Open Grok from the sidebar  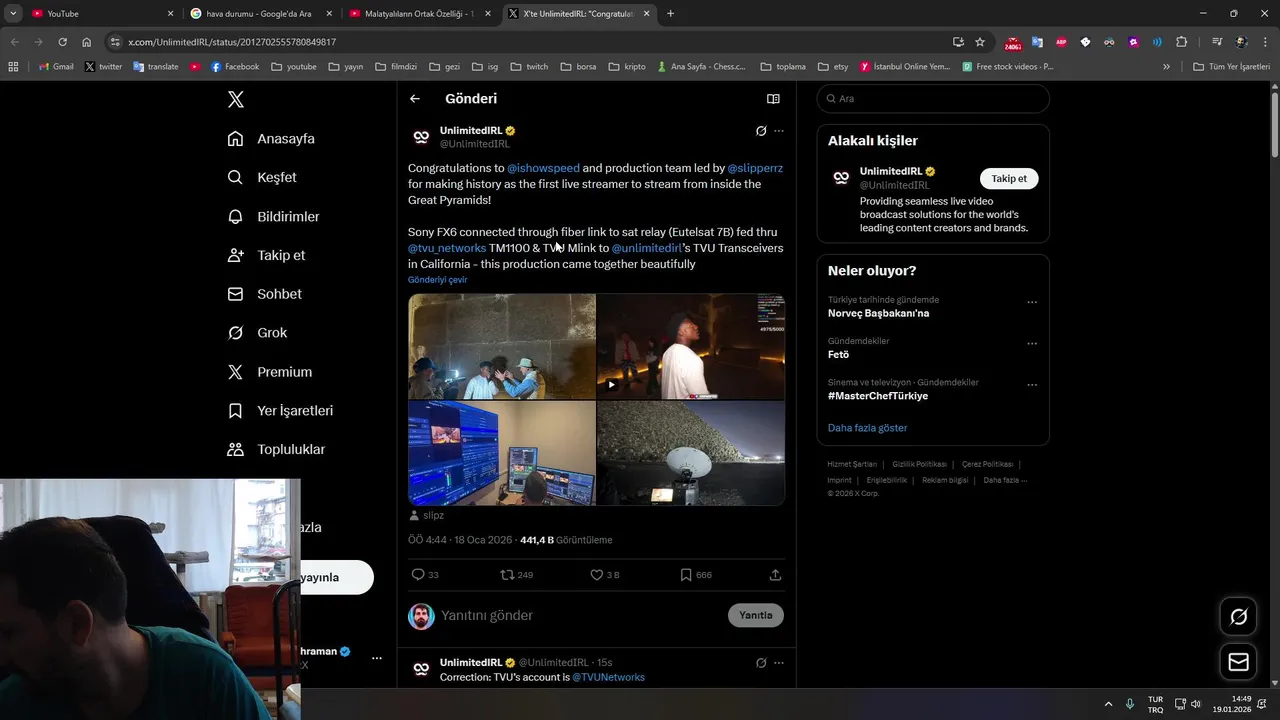(257, 333)
